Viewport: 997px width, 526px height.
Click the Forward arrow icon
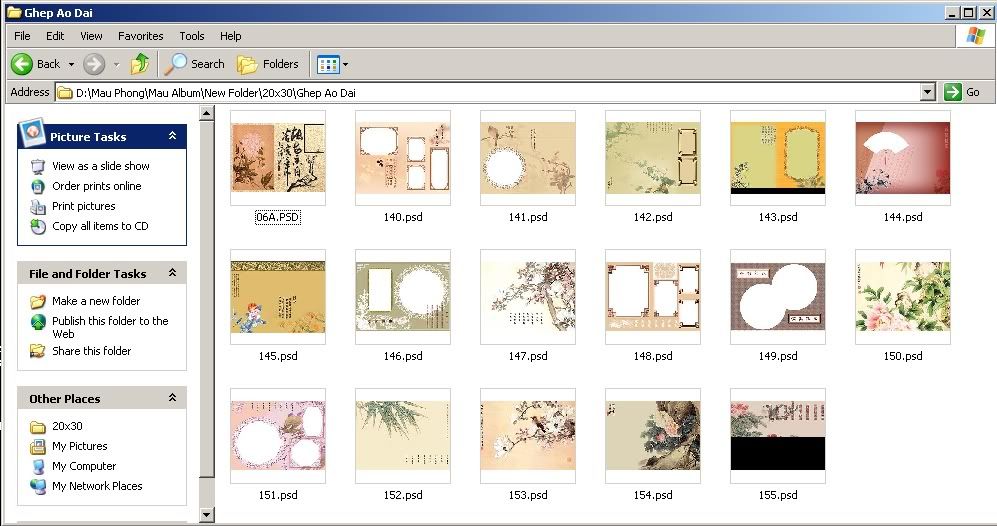click(x=94, y=64)
